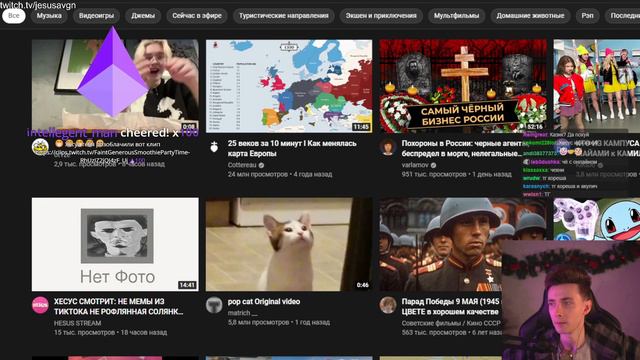Image resolution: width=640 pixels, height=360 pixels.
Task: Open title '25 веков за 10 минут'
Action: pyautogui.click(x=292, y=149)
